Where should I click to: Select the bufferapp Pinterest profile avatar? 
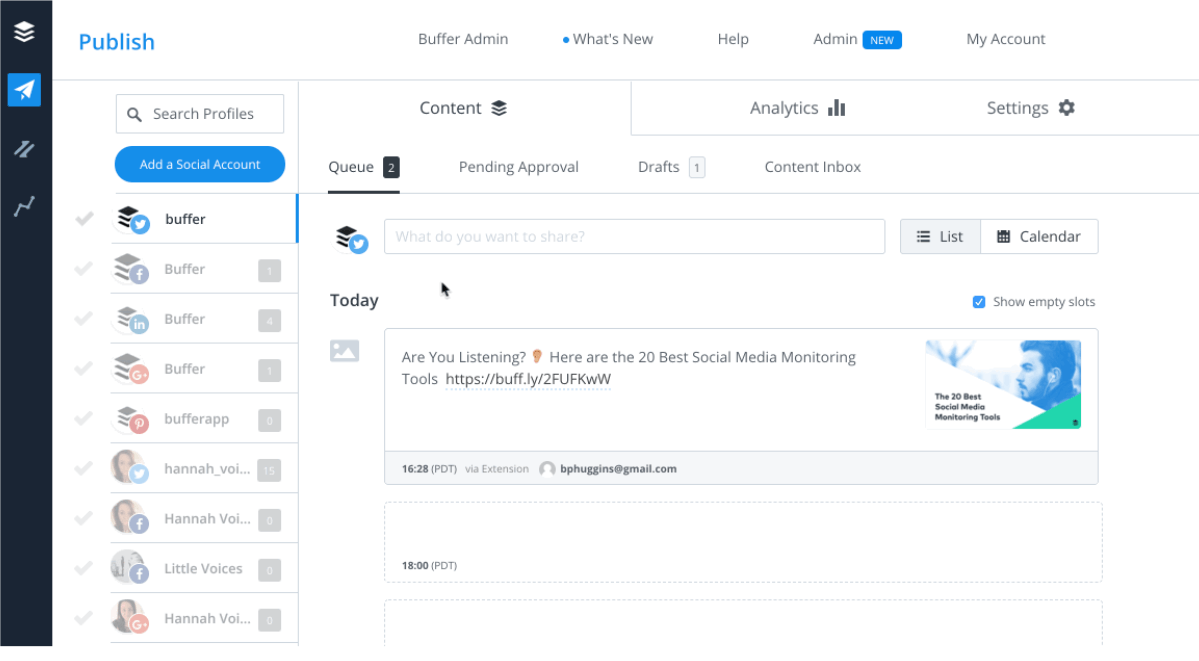point(131,419)
